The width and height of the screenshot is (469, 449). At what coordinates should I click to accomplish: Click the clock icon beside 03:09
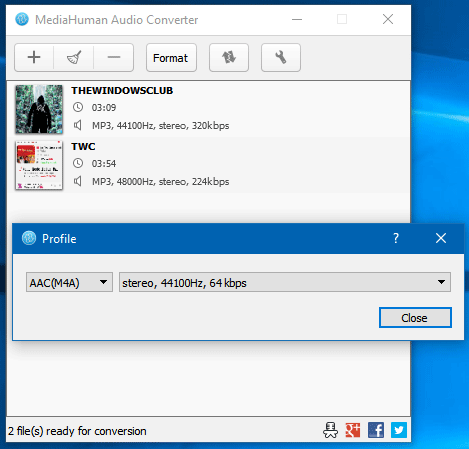[78, 107]
